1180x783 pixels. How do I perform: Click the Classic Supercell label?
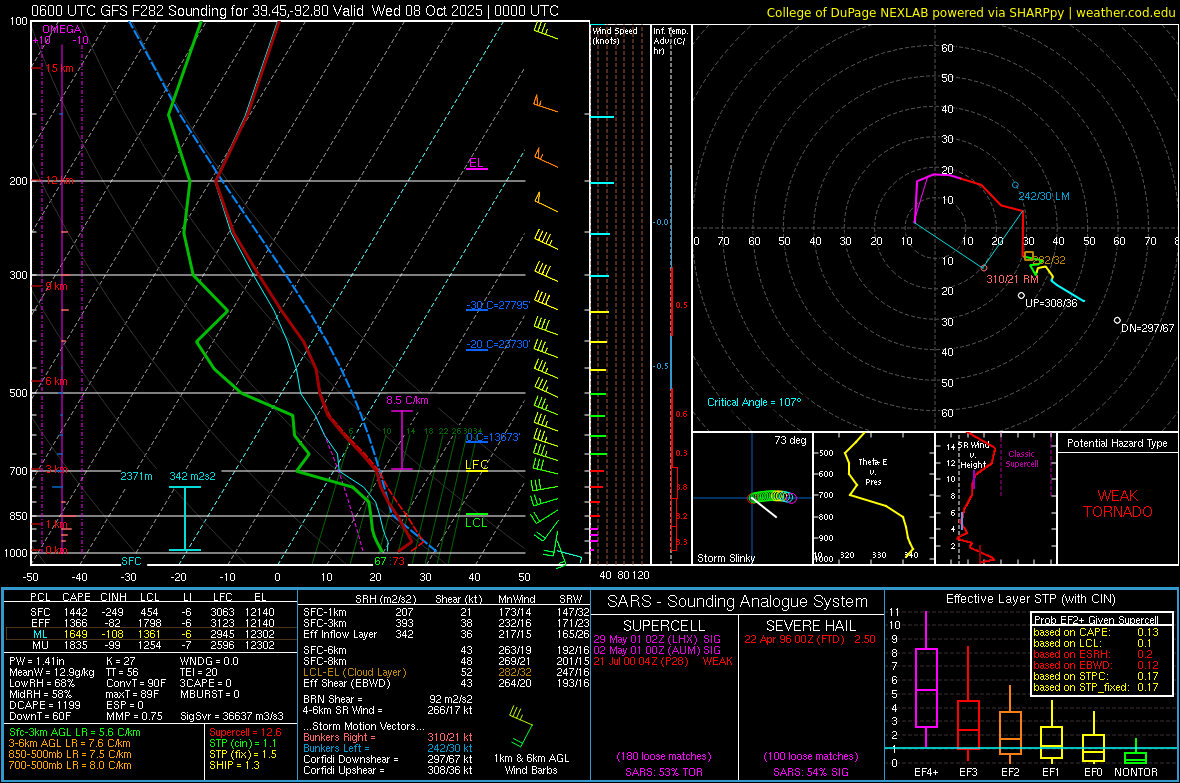coord(1022,459)
